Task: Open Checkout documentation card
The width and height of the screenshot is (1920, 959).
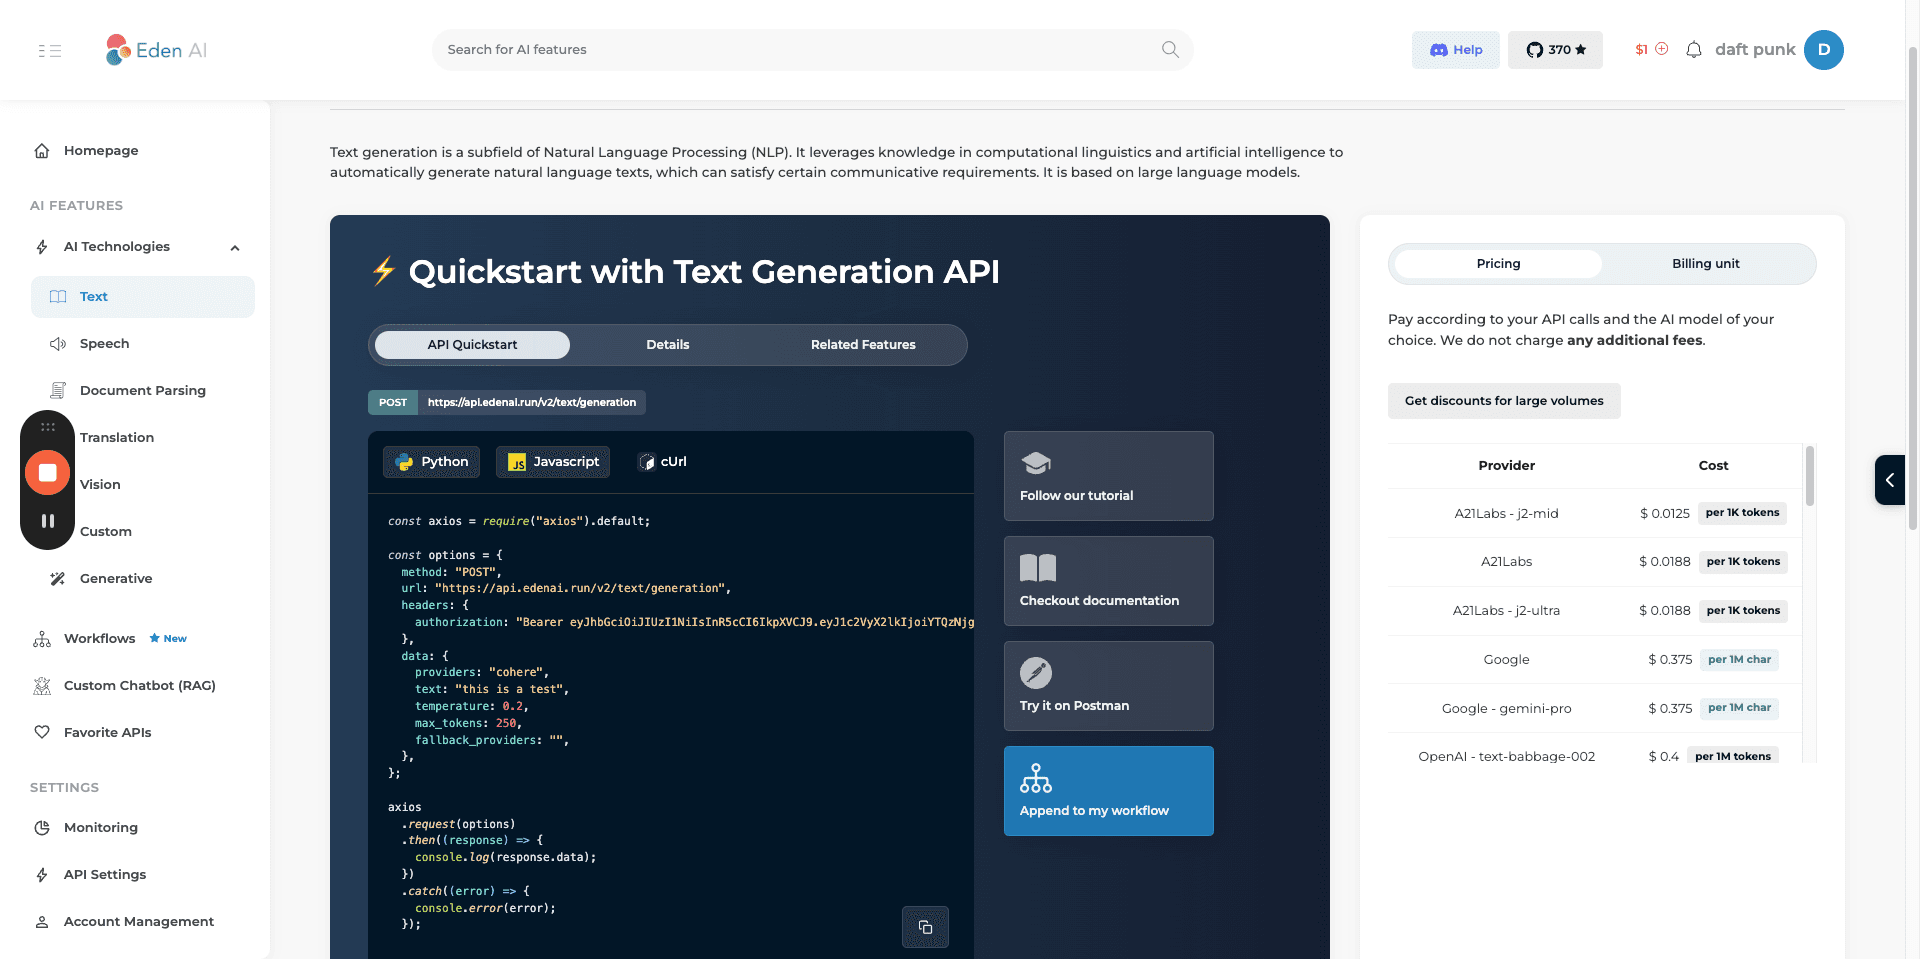Action: coord(1109,581)
